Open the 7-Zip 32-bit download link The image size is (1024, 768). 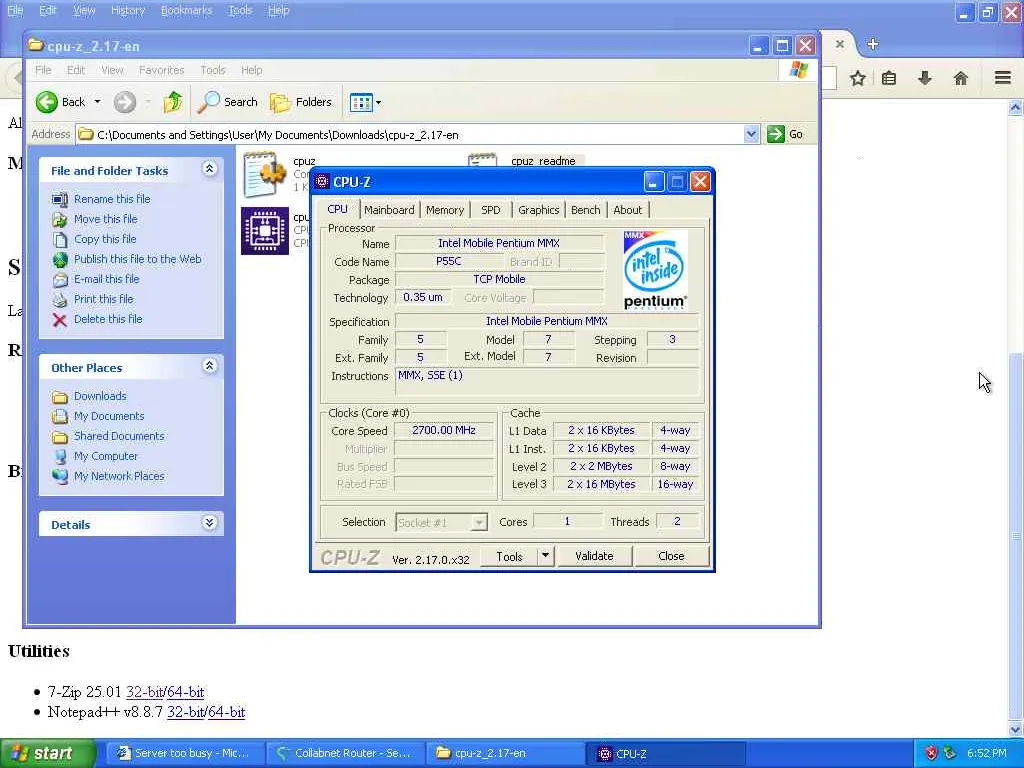144,692
